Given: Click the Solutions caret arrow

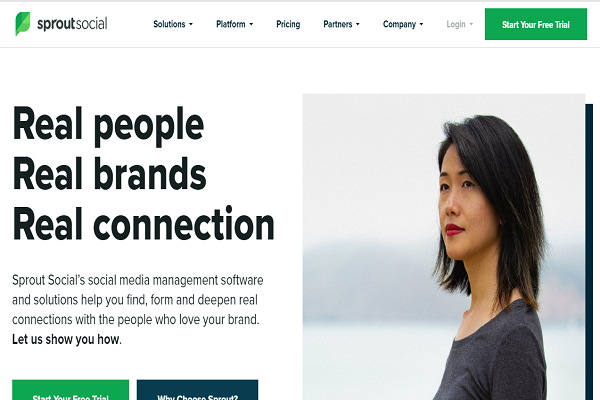Looking at the screenshot, I should click(x=191, y=24).
